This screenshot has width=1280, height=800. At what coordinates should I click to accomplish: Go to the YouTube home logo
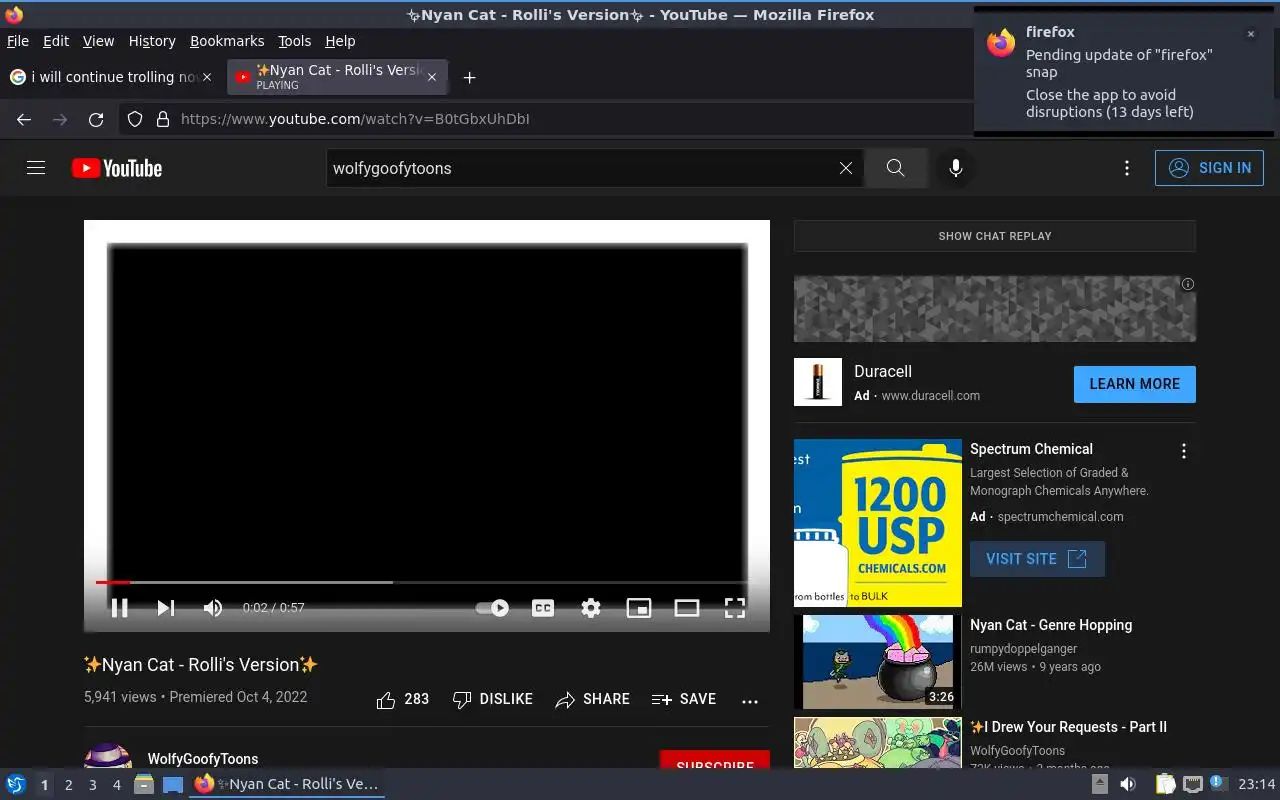coord(117,168)
